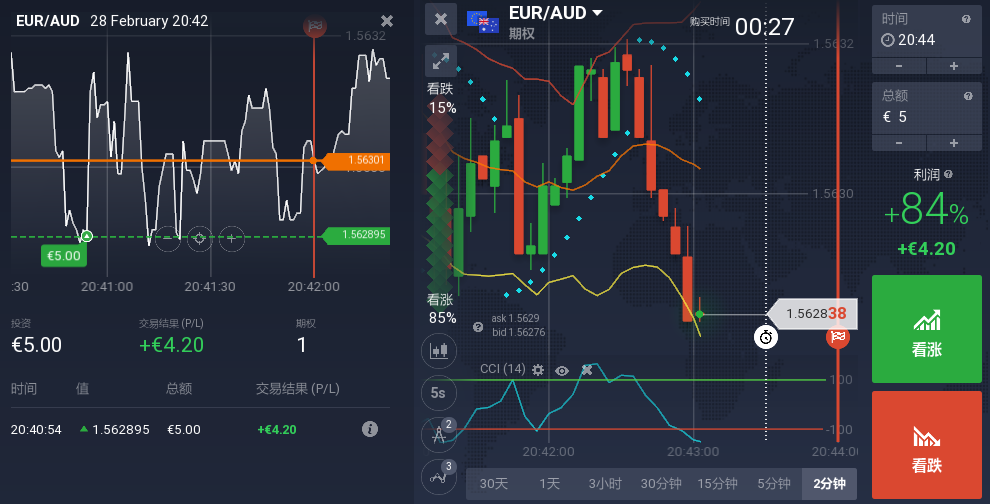Remove the CCI (14) indicator
The width and height of the screenshot is (990, 504).
point(587,370)
